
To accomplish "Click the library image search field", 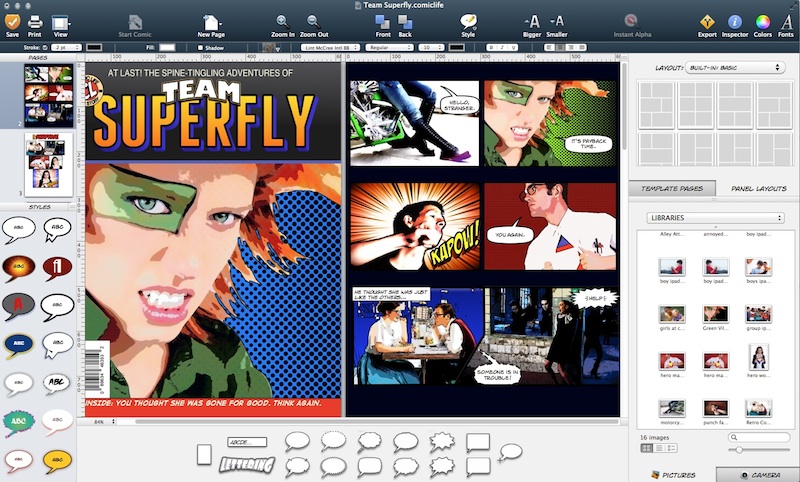I will [764, 437].
